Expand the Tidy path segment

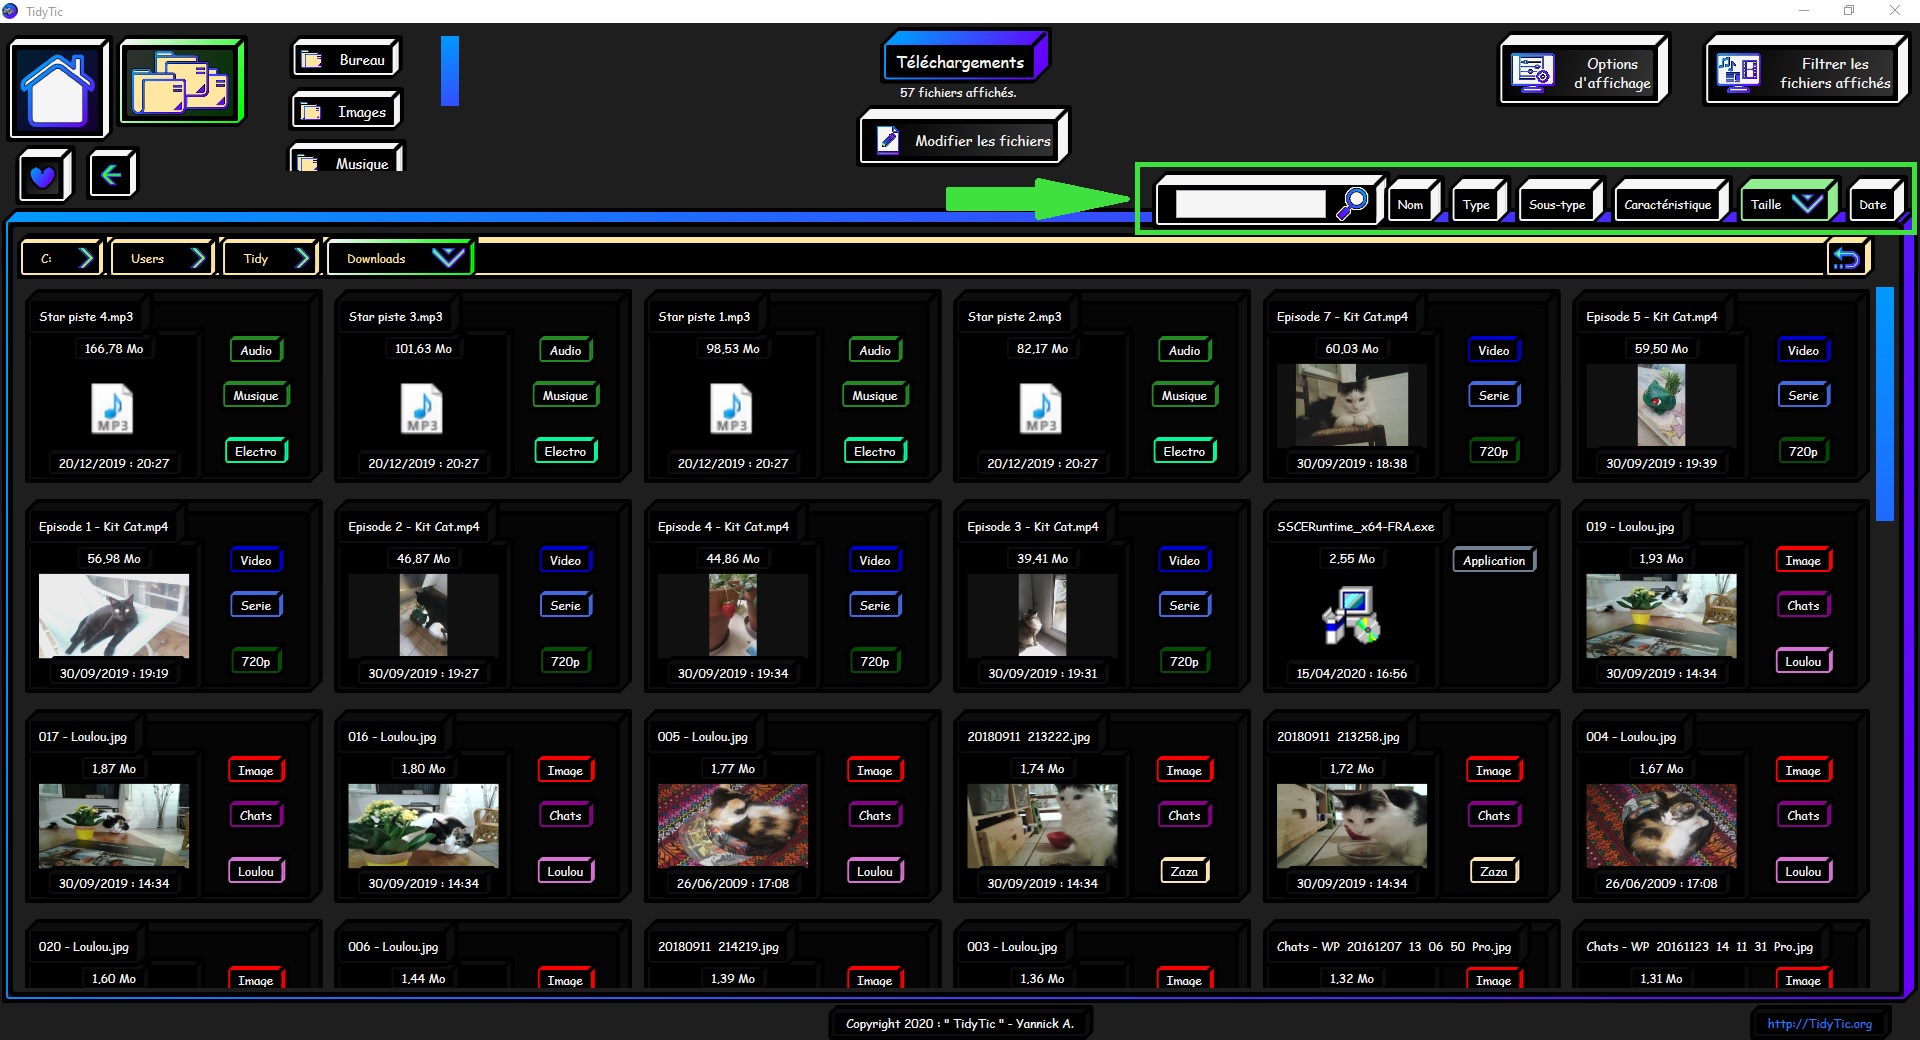(x=269, y=258)
